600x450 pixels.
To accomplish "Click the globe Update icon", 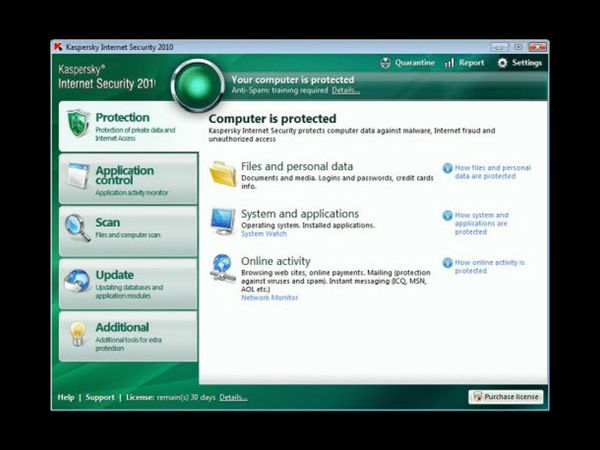I will point(77,281).
